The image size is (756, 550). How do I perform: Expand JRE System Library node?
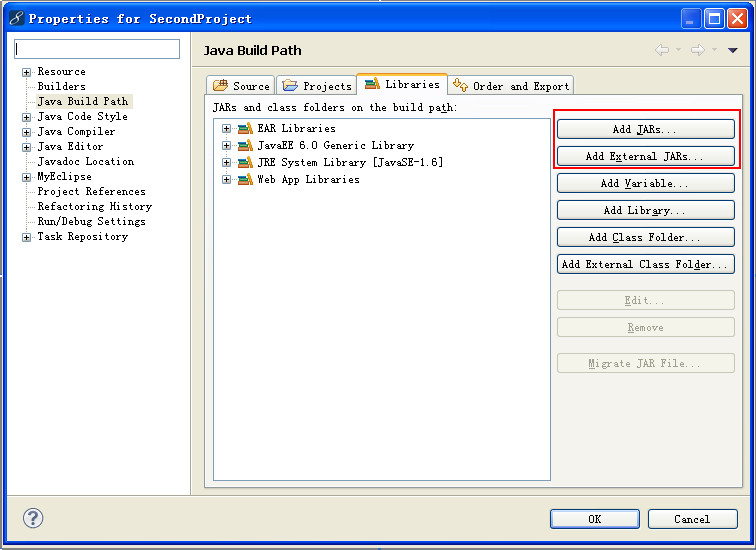pos(226,162)
